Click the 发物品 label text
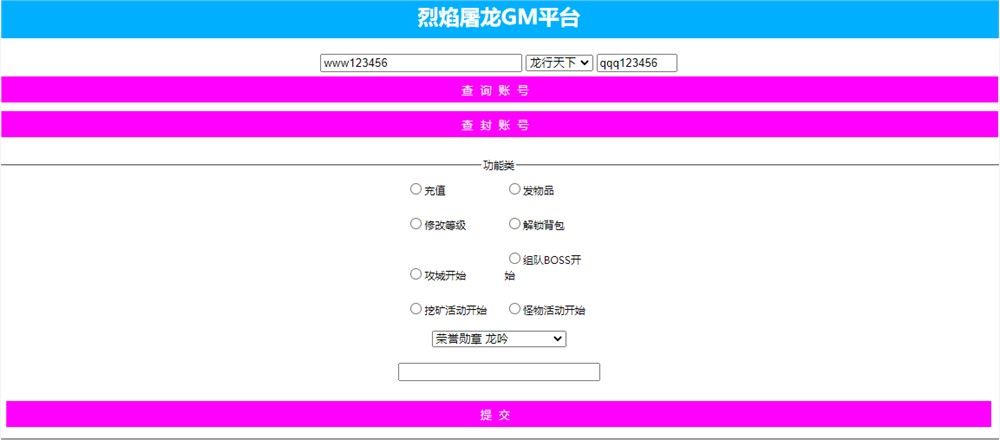Viewport: 1000px width, 440px height. 539,190
